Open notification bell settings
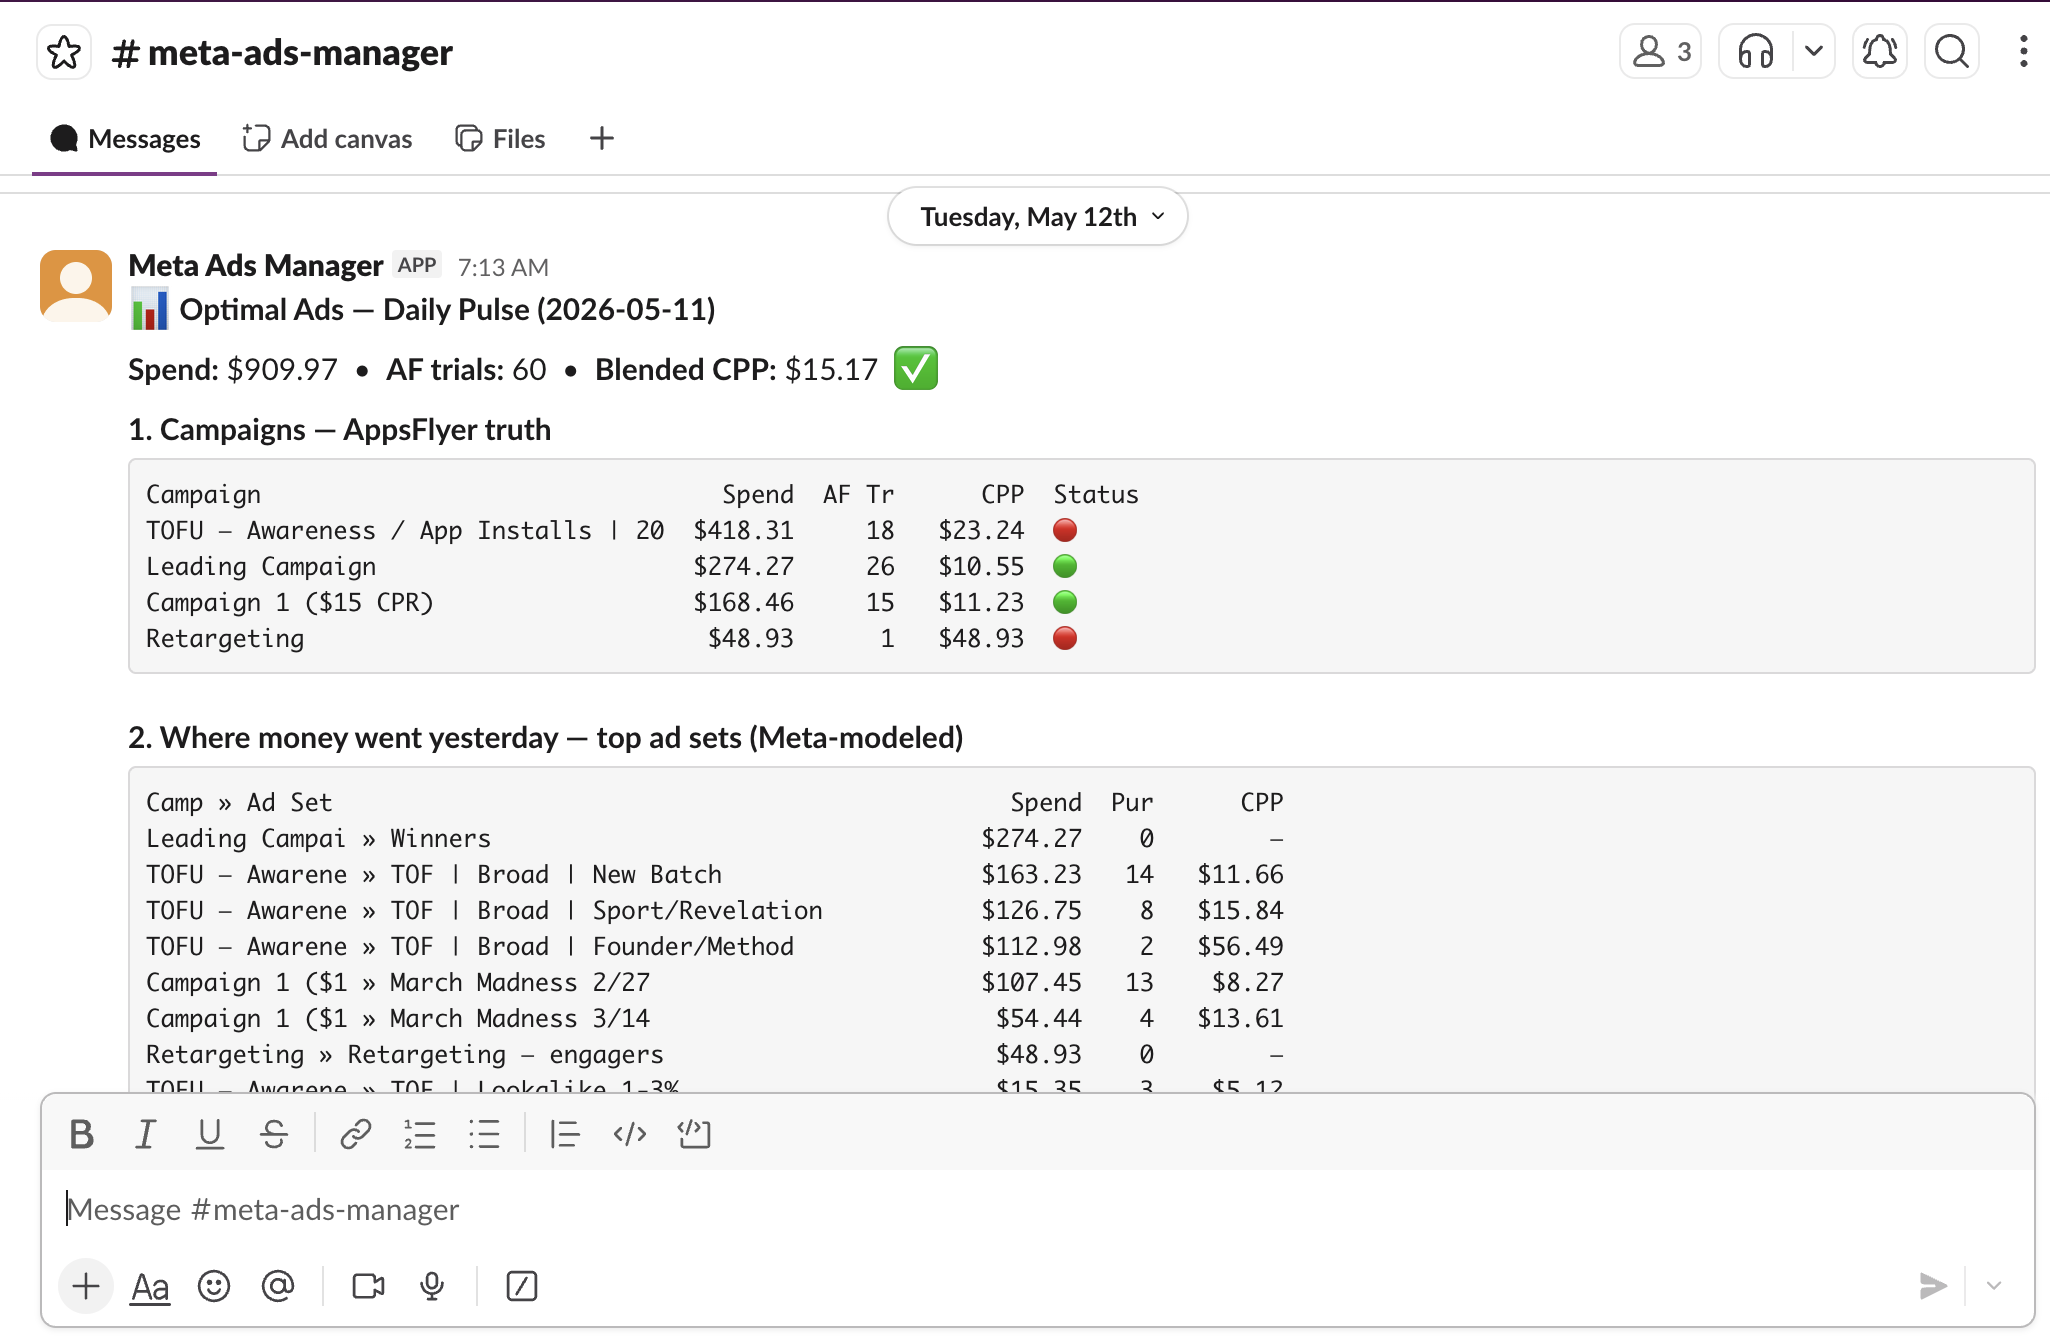Viewport: 2050px width, 1340px height. (x=1880, y=51)
